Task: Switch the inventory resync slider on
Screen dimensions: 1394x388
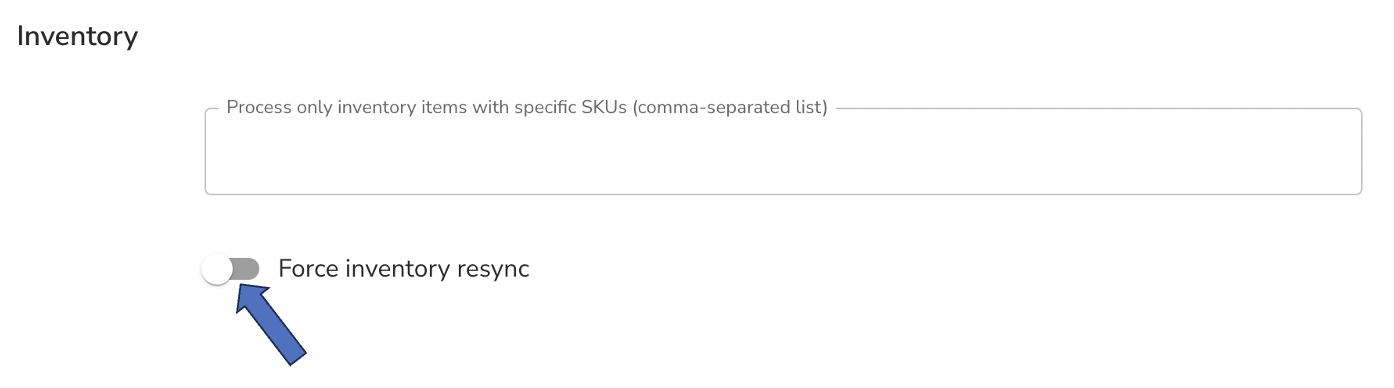Action: point(230,269)
